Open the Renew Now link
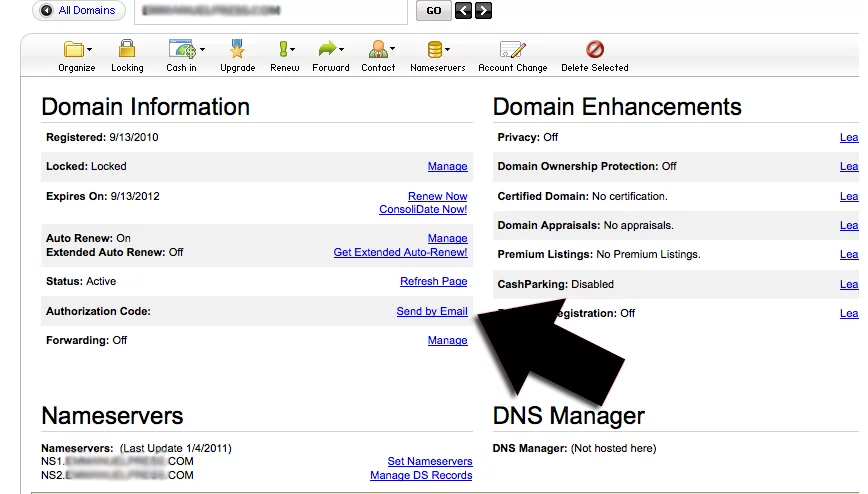Viewport: 868px width, 494px height. [x=437, y=196]
